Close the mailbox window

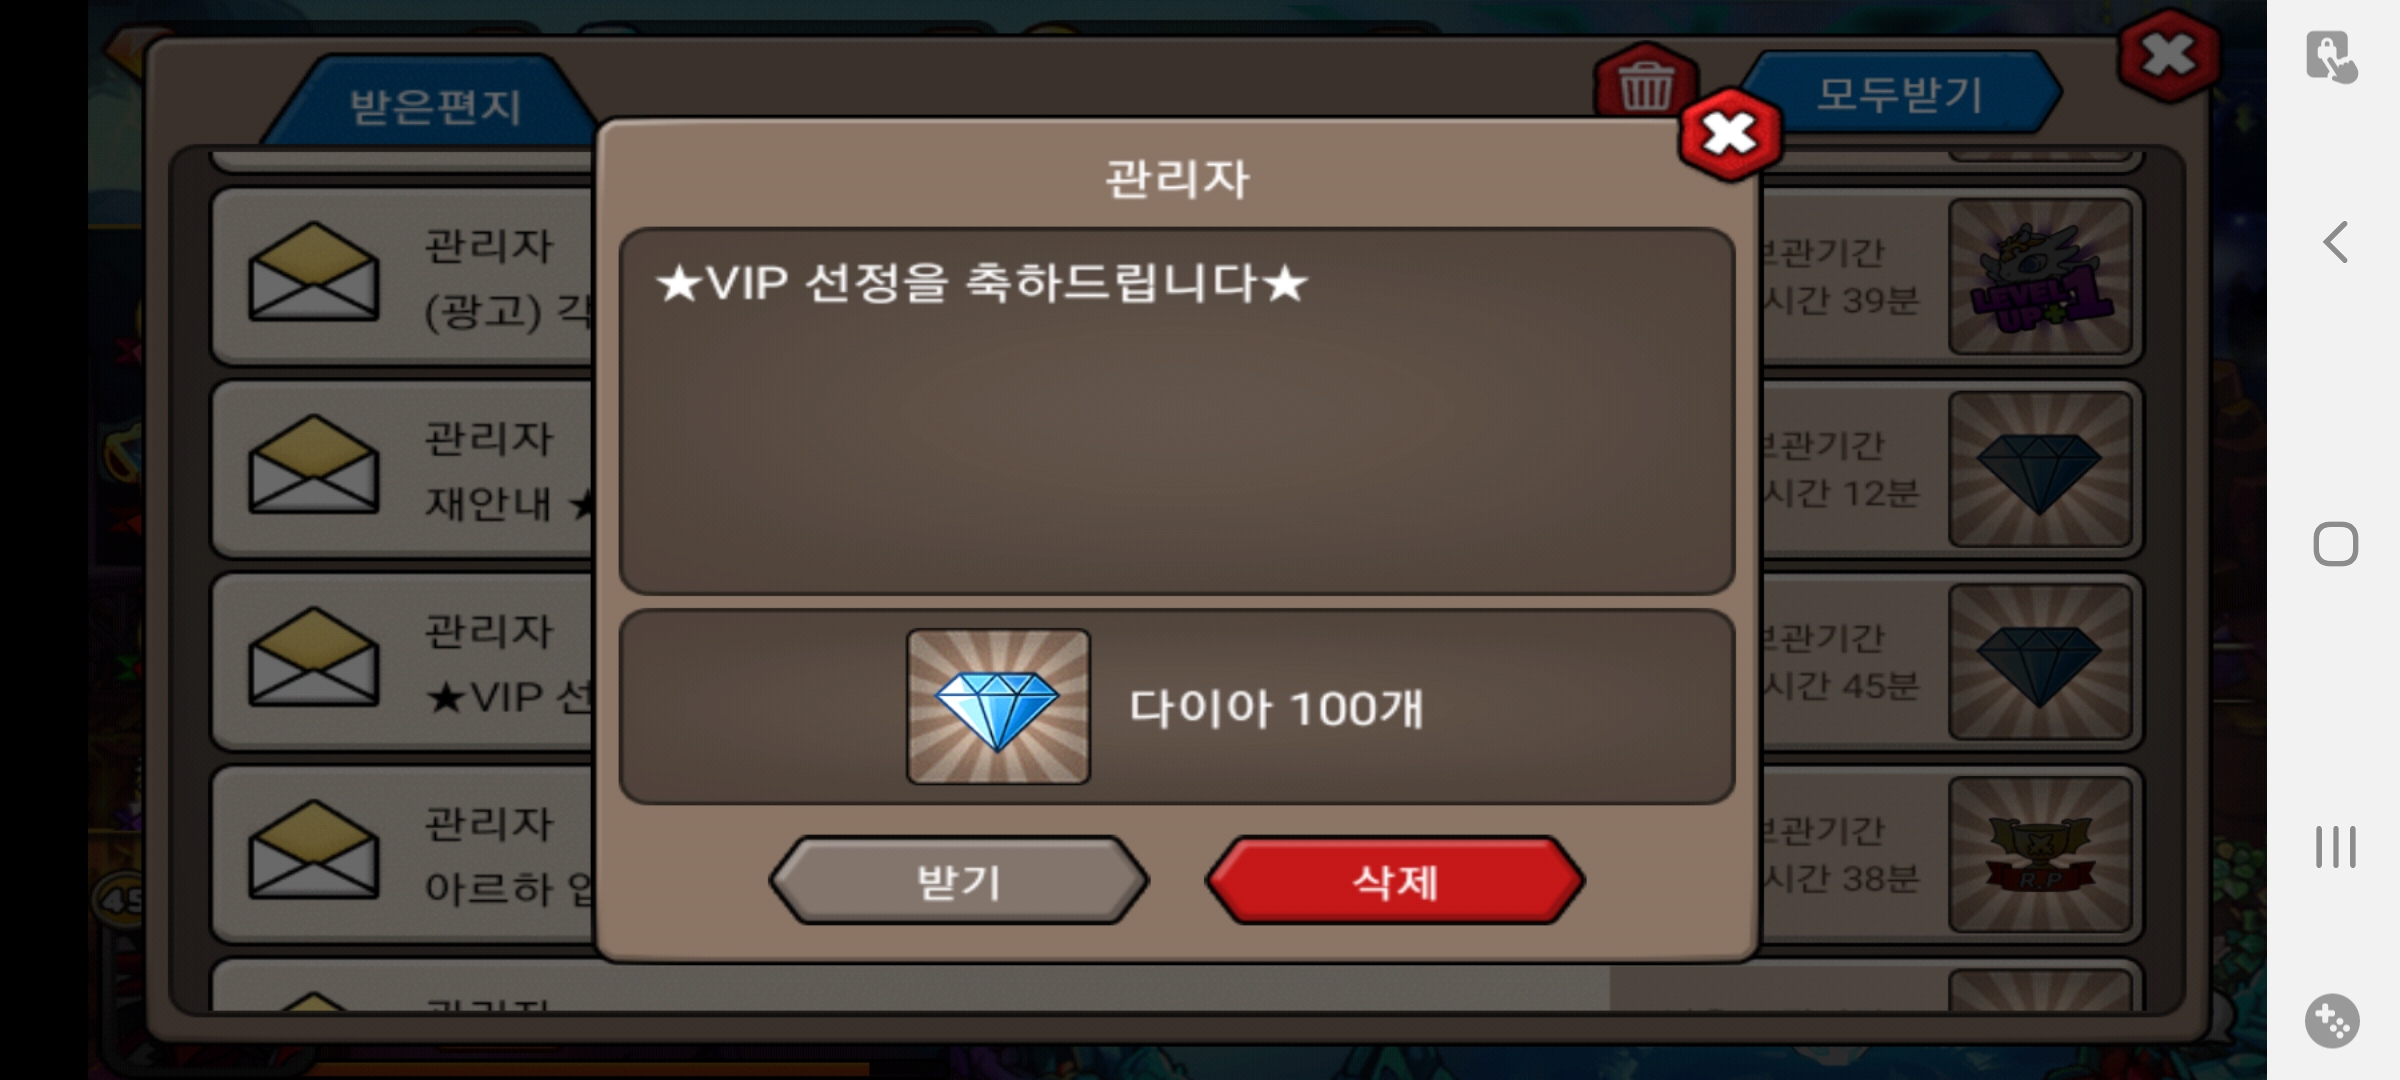point(2168,55)
